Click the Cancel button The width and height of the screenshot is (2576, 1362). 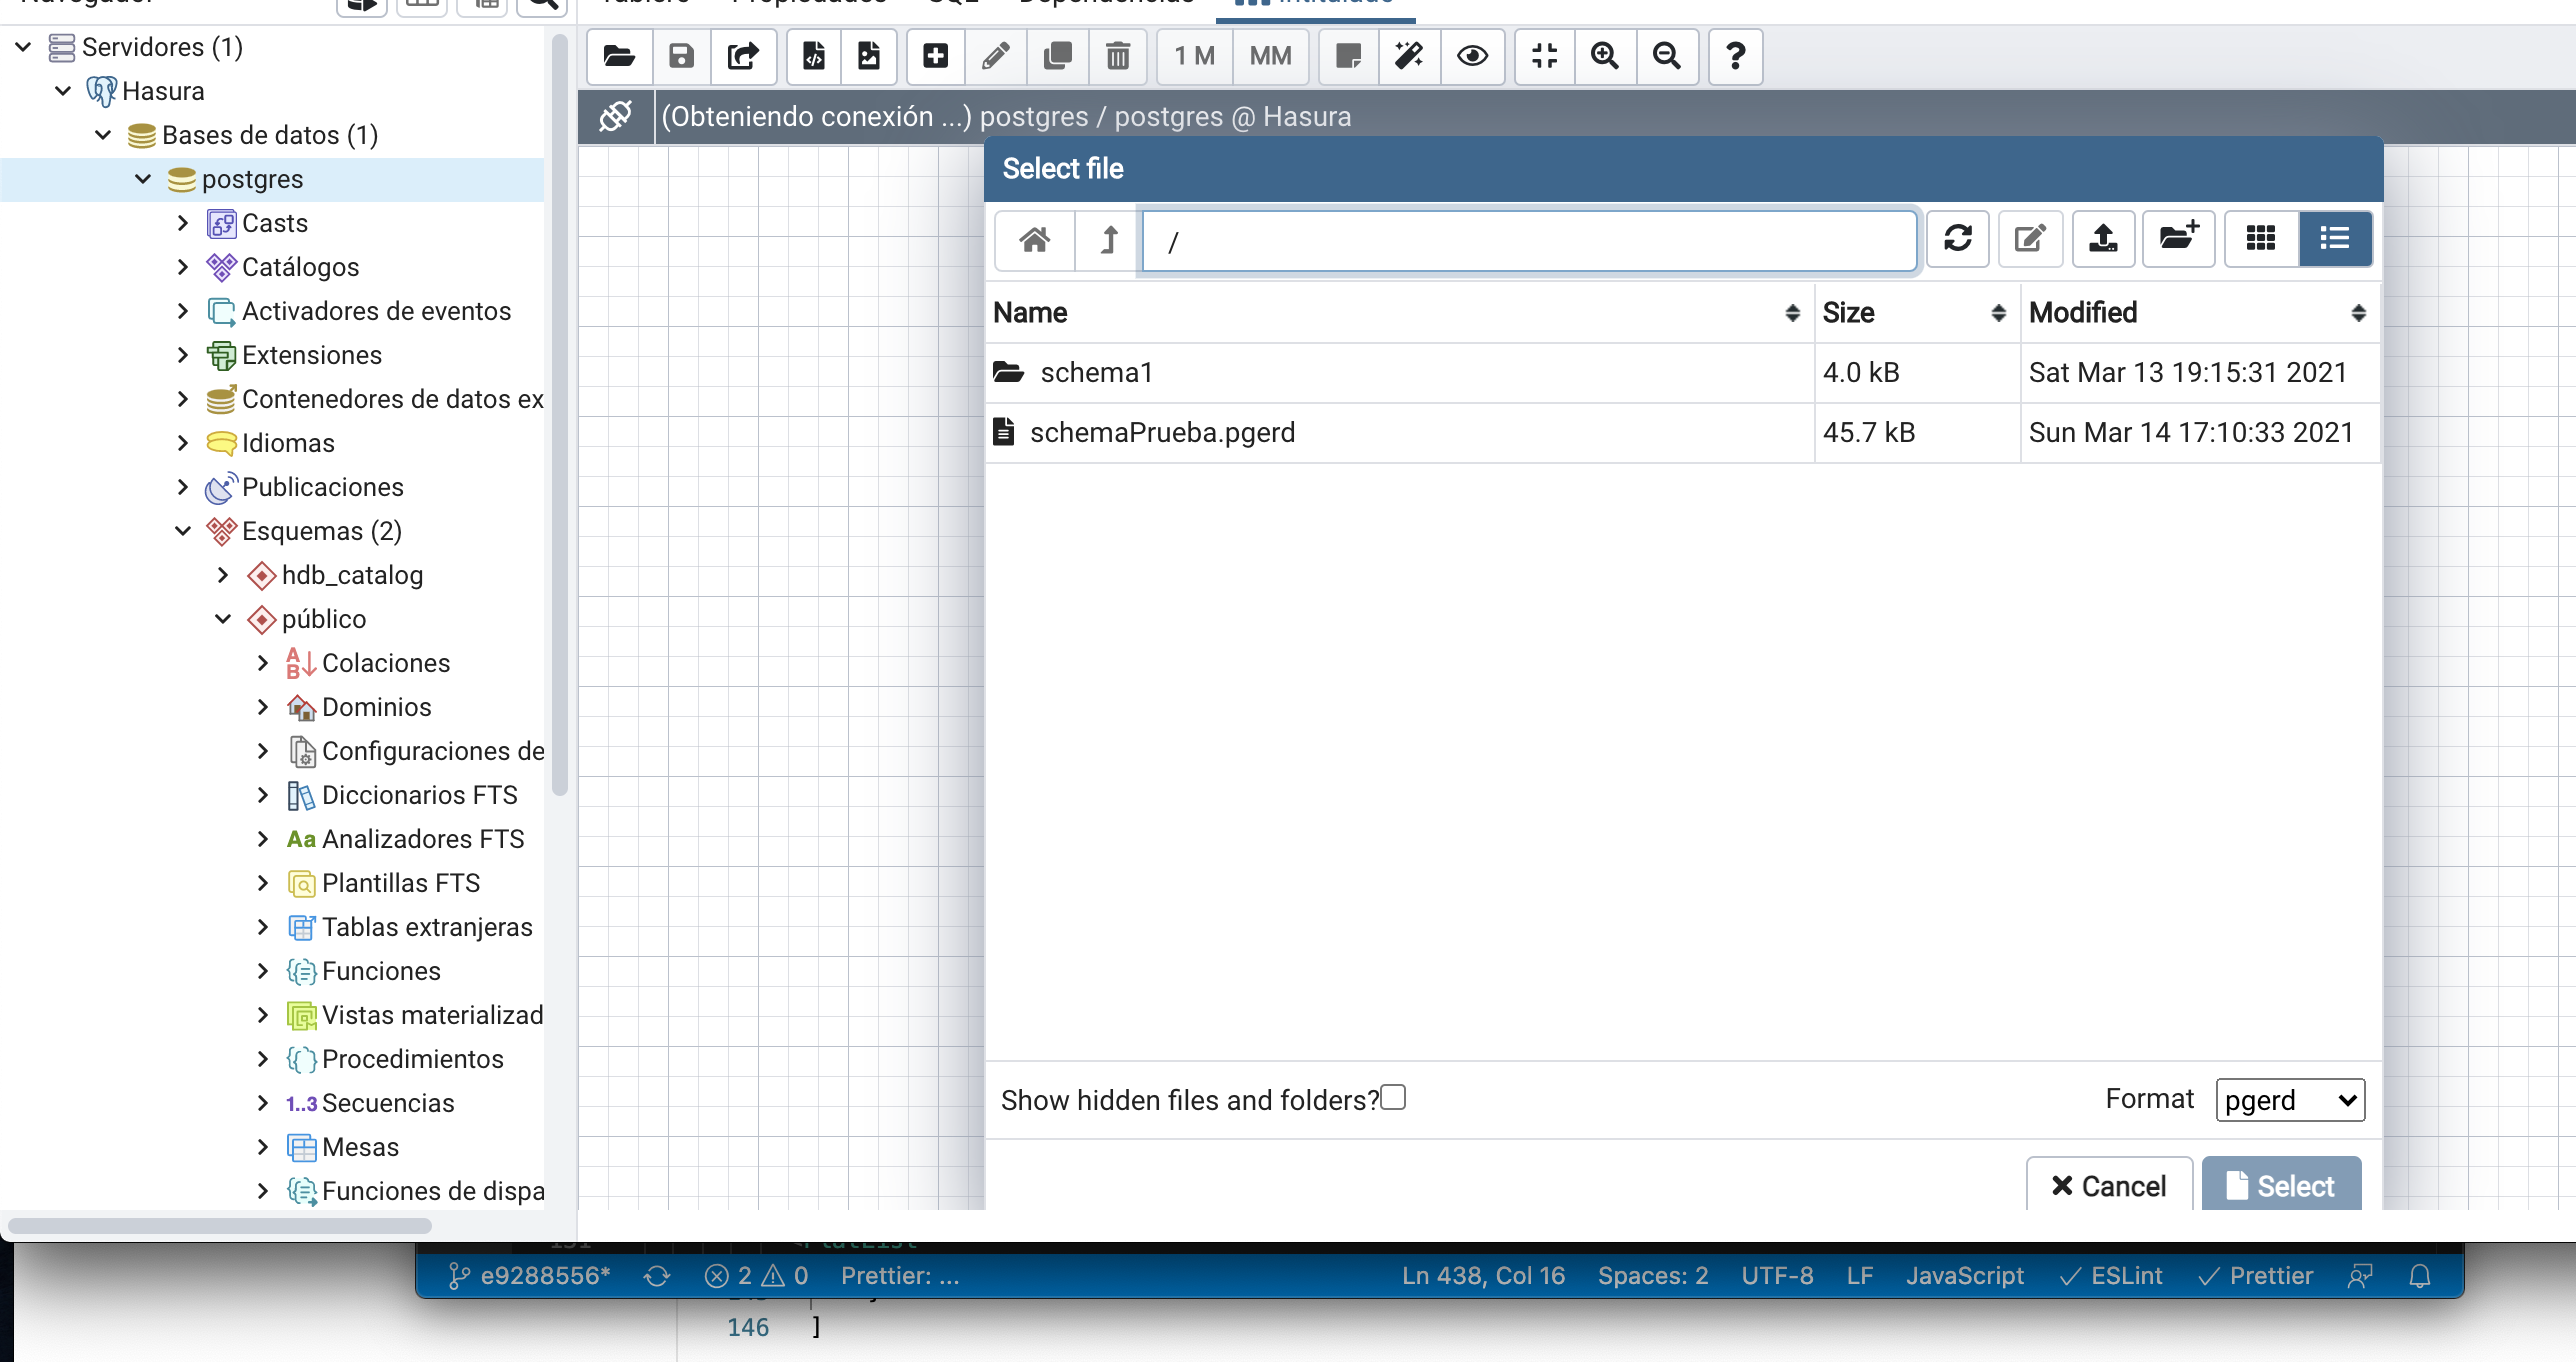coord(2108,1186)
